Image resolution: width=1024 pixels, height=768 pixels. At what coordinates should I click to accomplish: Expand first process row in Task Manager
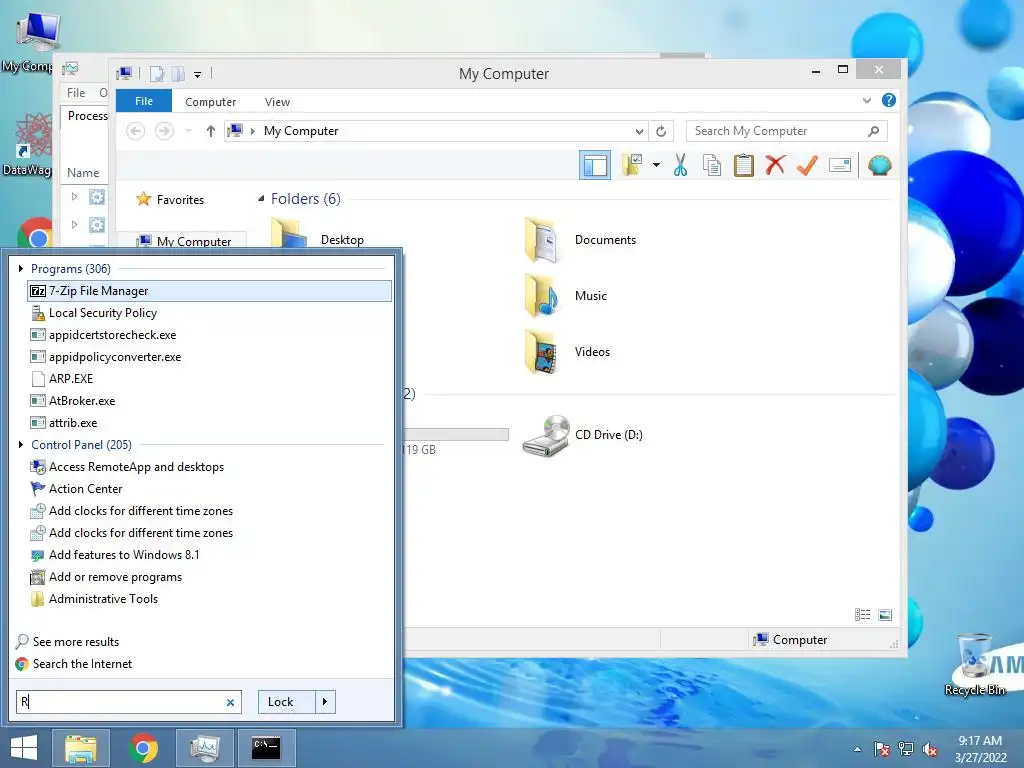point(74,196)
